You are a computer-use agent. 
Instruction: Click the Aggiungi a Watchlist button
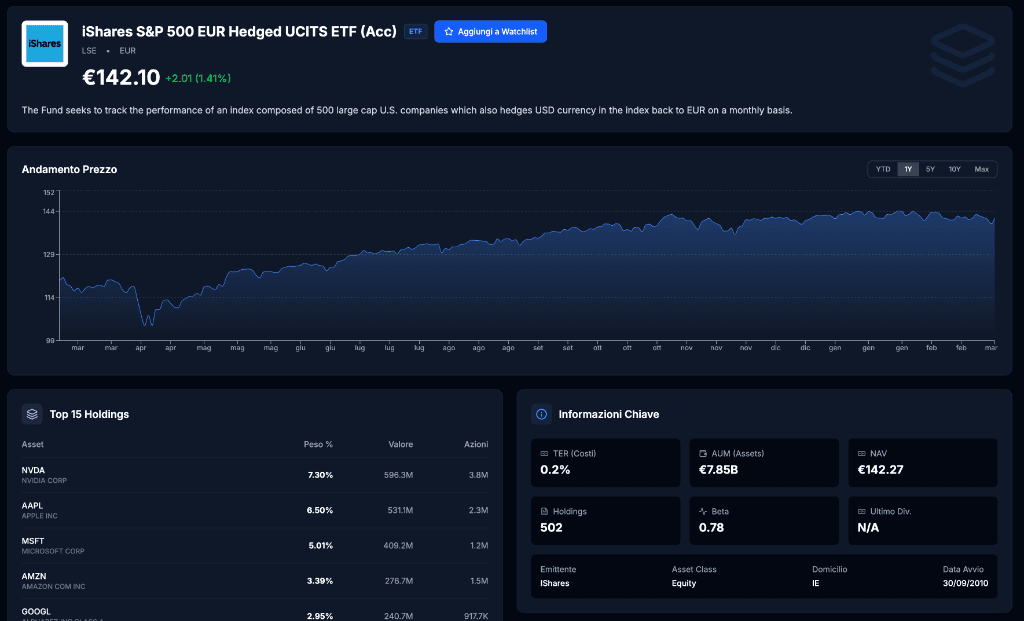tap(491, 31)
